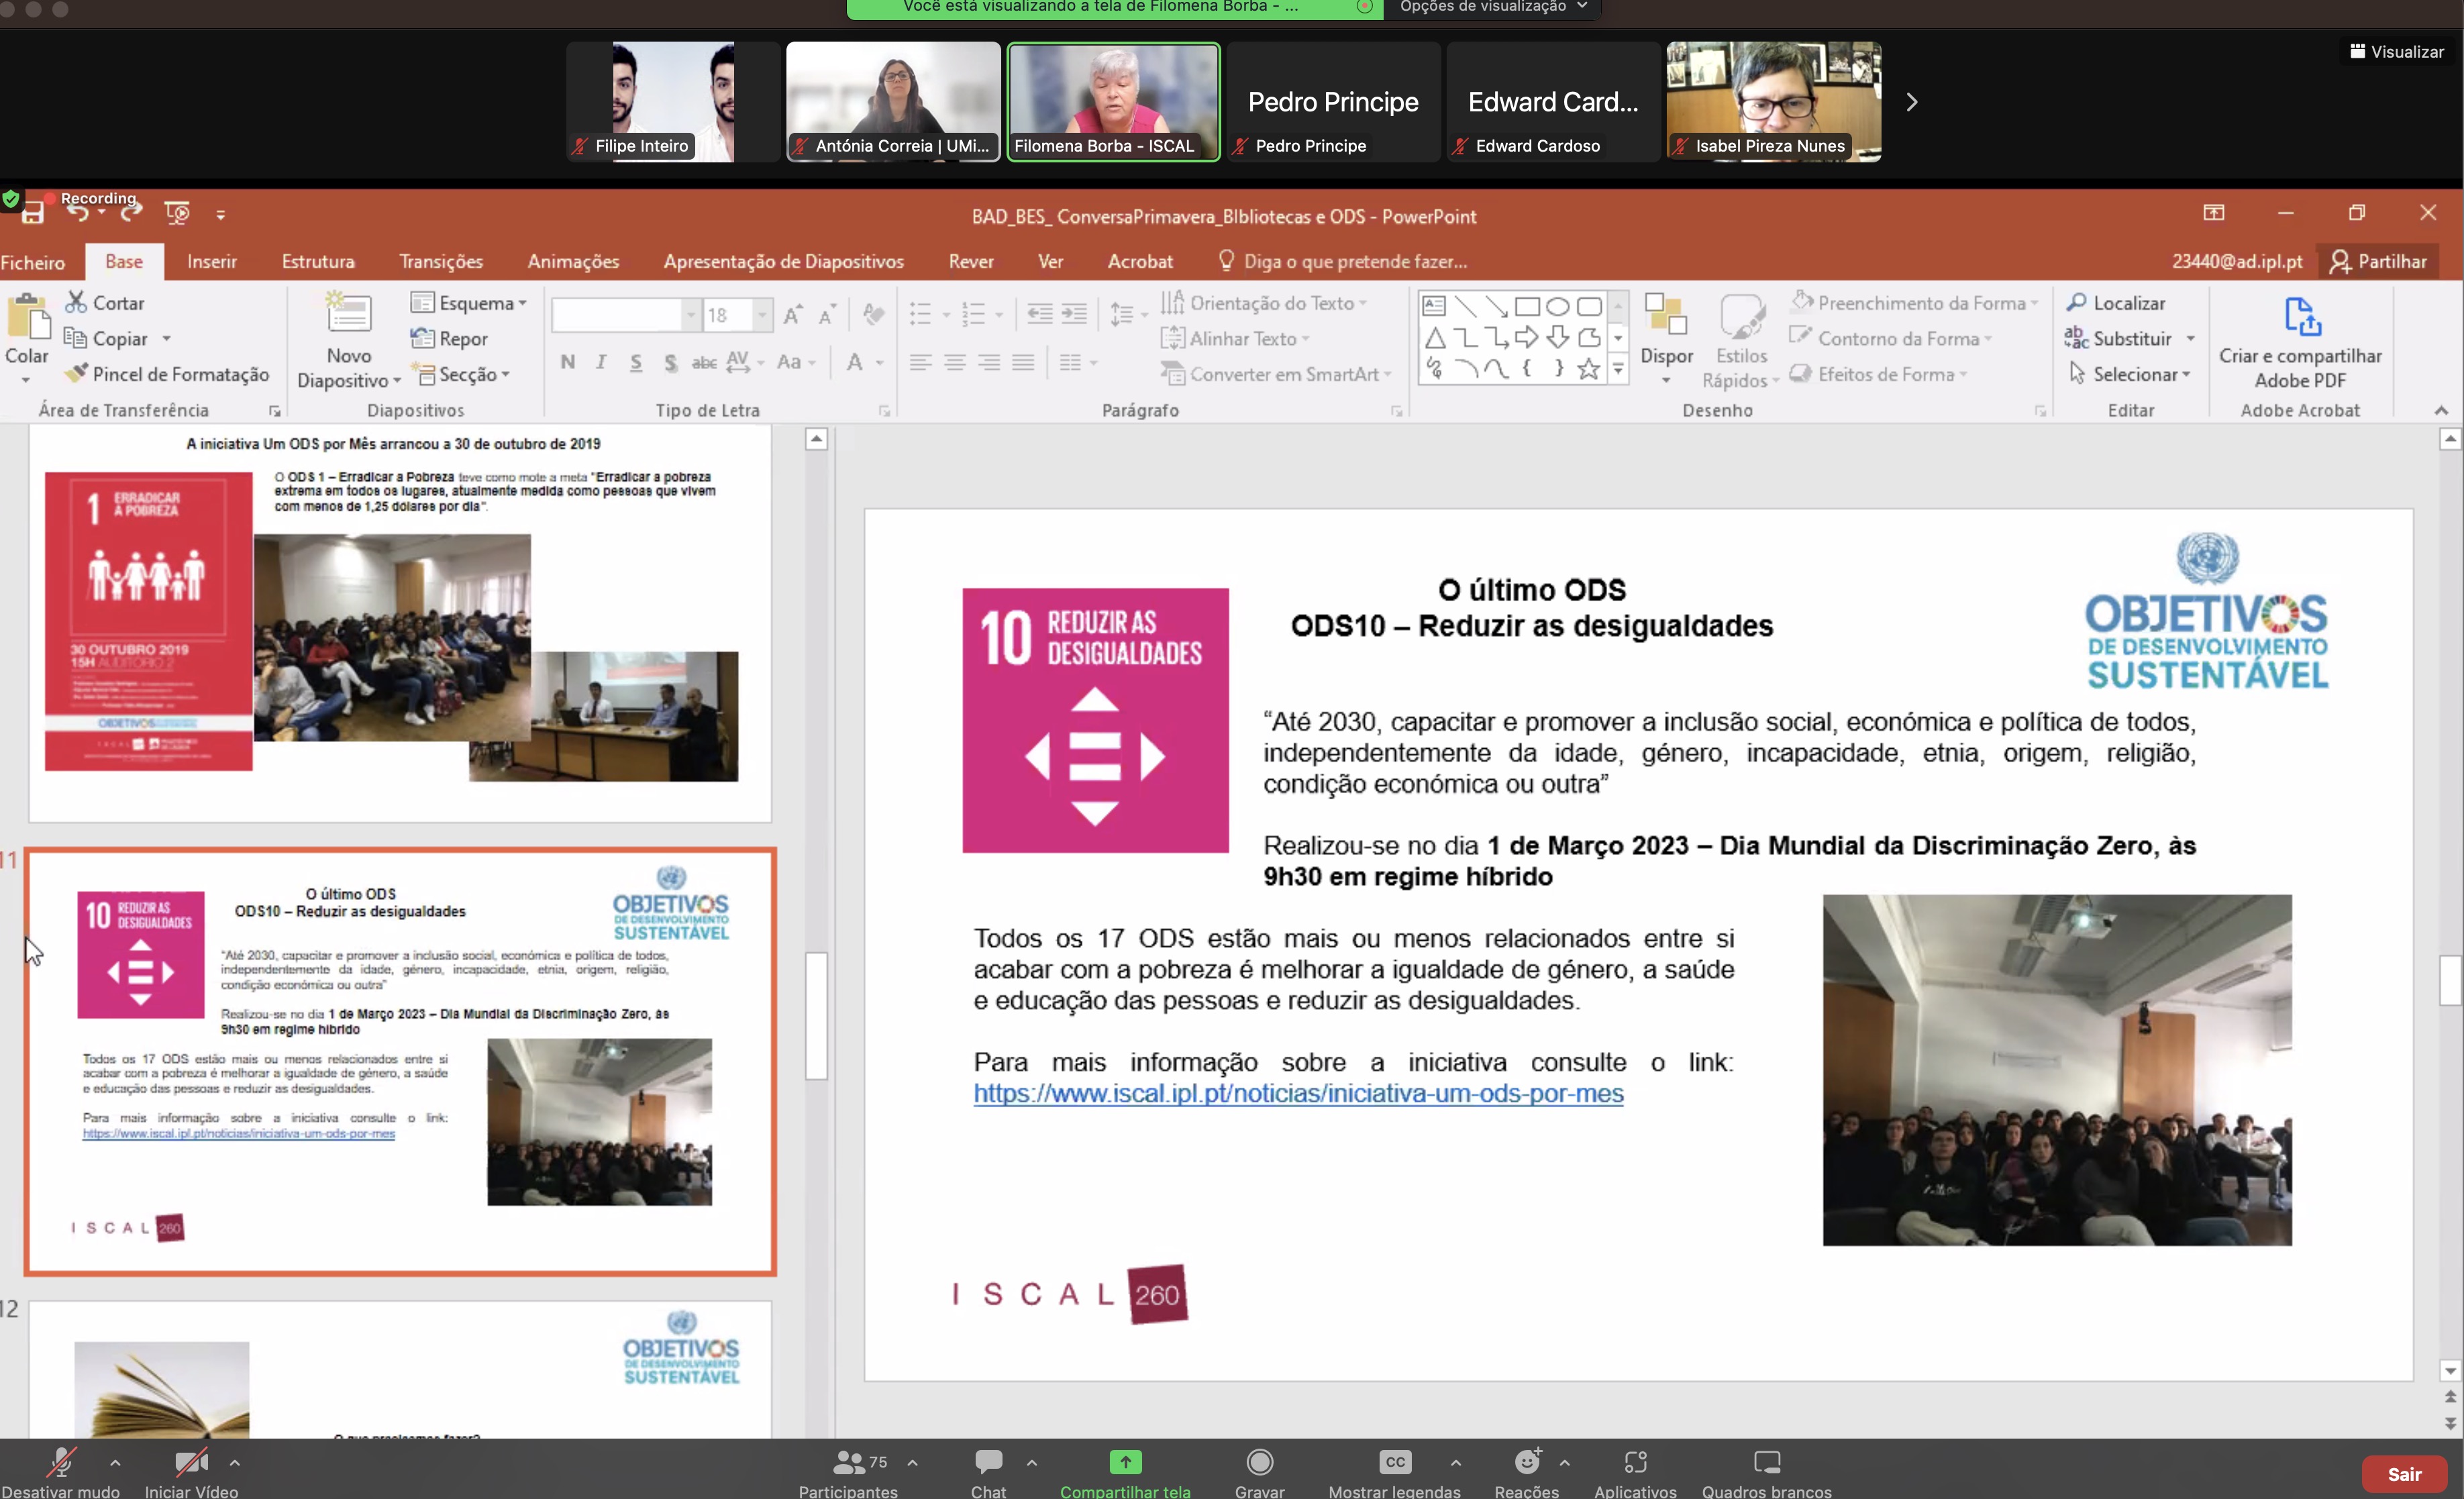2464x1499 pixels.
Task: Open Esquema layout dropdown
Action: 469,302
